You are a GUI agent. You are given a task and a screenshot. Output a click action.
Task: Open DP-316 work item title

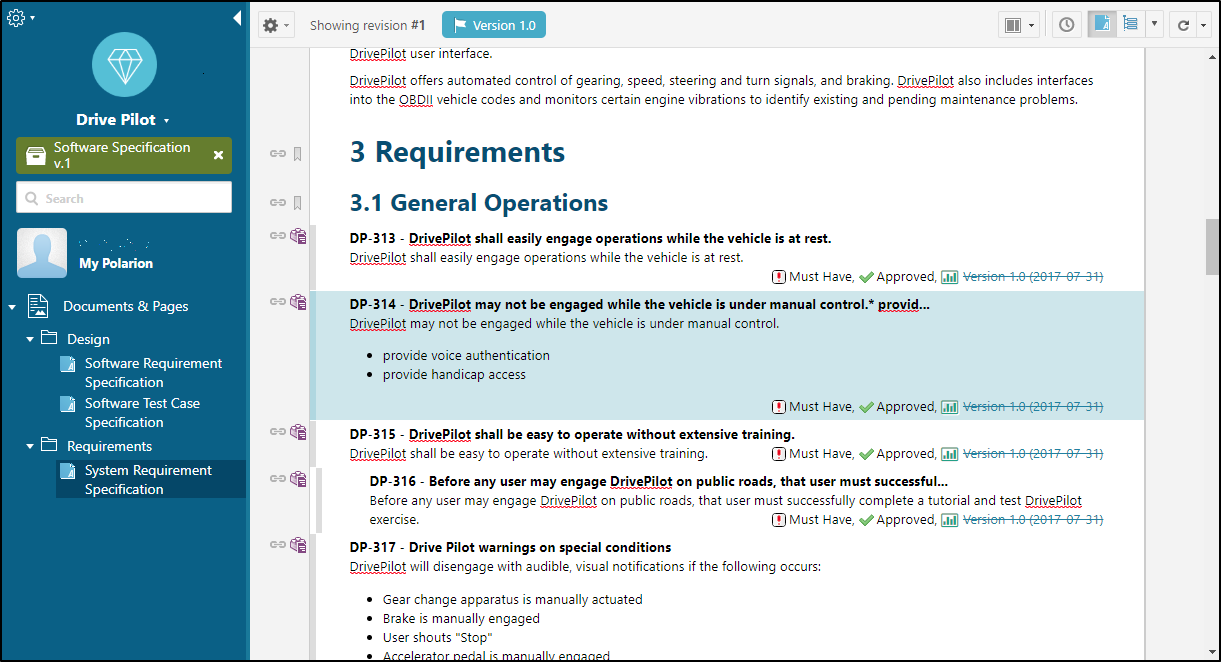[x=659, y=481]
